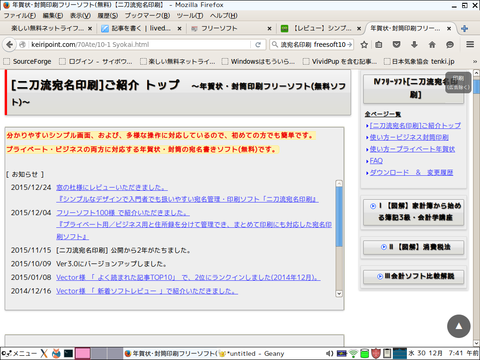Viewport: 480px width, 360px height.
Task: Open the 表示(V) menu
Action: click(80, 16)
